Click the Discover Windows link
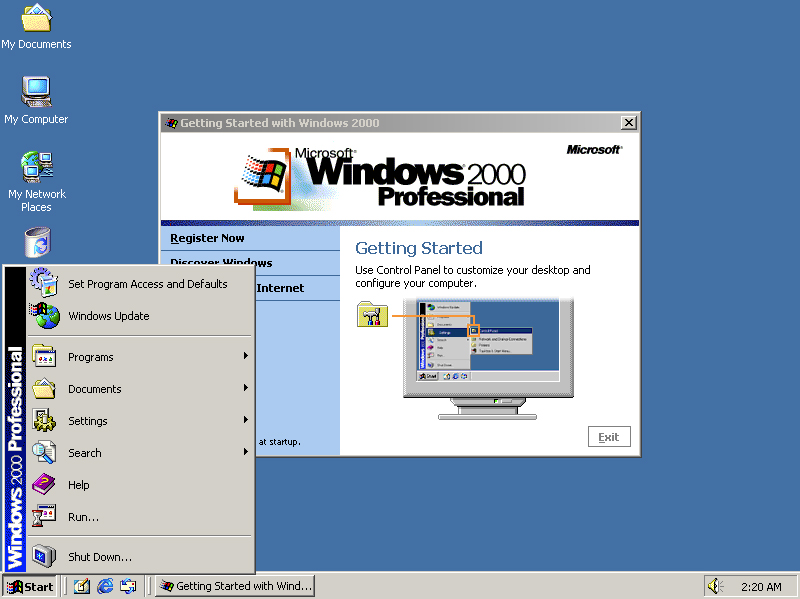This screenshot has width=800, height=599. click(221, 262)
